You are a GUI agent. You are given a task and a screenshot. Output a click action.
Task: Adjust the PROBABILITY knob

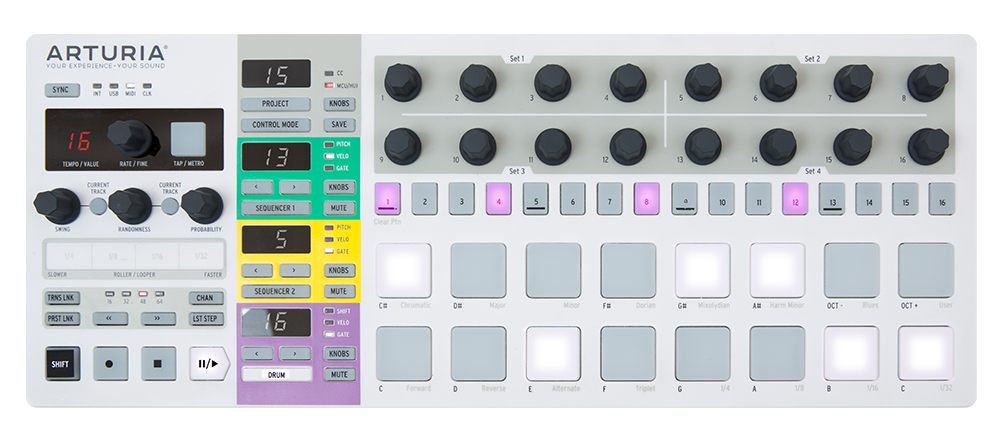(x=203, y=205)
